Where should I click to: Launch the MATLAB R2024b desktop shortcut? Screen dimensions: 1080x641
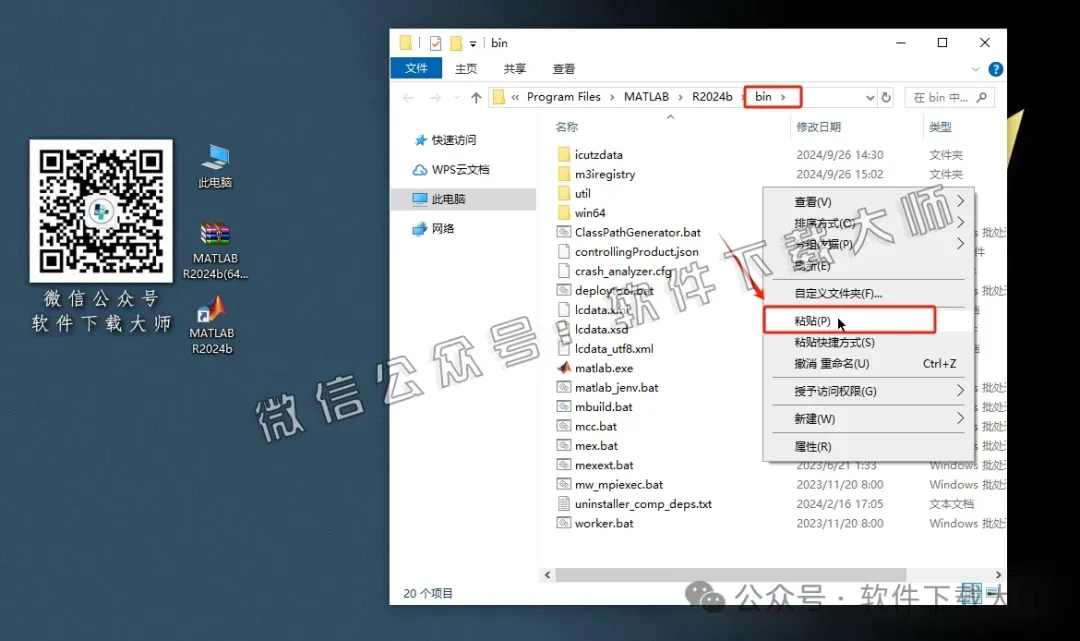212,325
